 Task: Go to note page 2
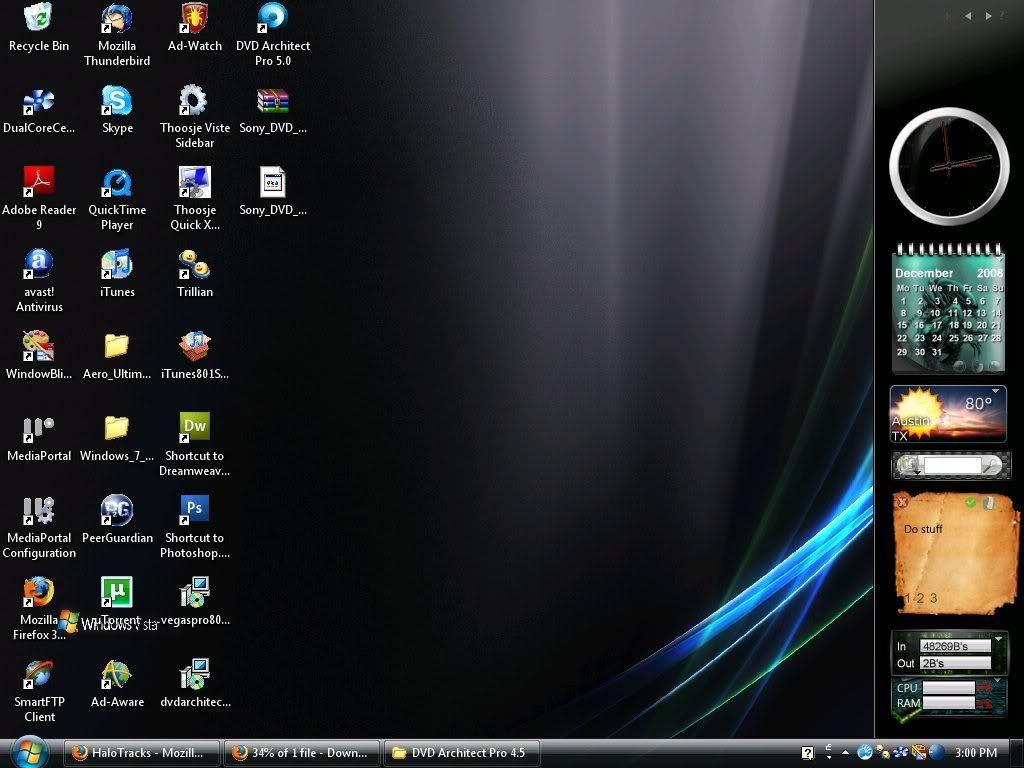tap(920, 598)
